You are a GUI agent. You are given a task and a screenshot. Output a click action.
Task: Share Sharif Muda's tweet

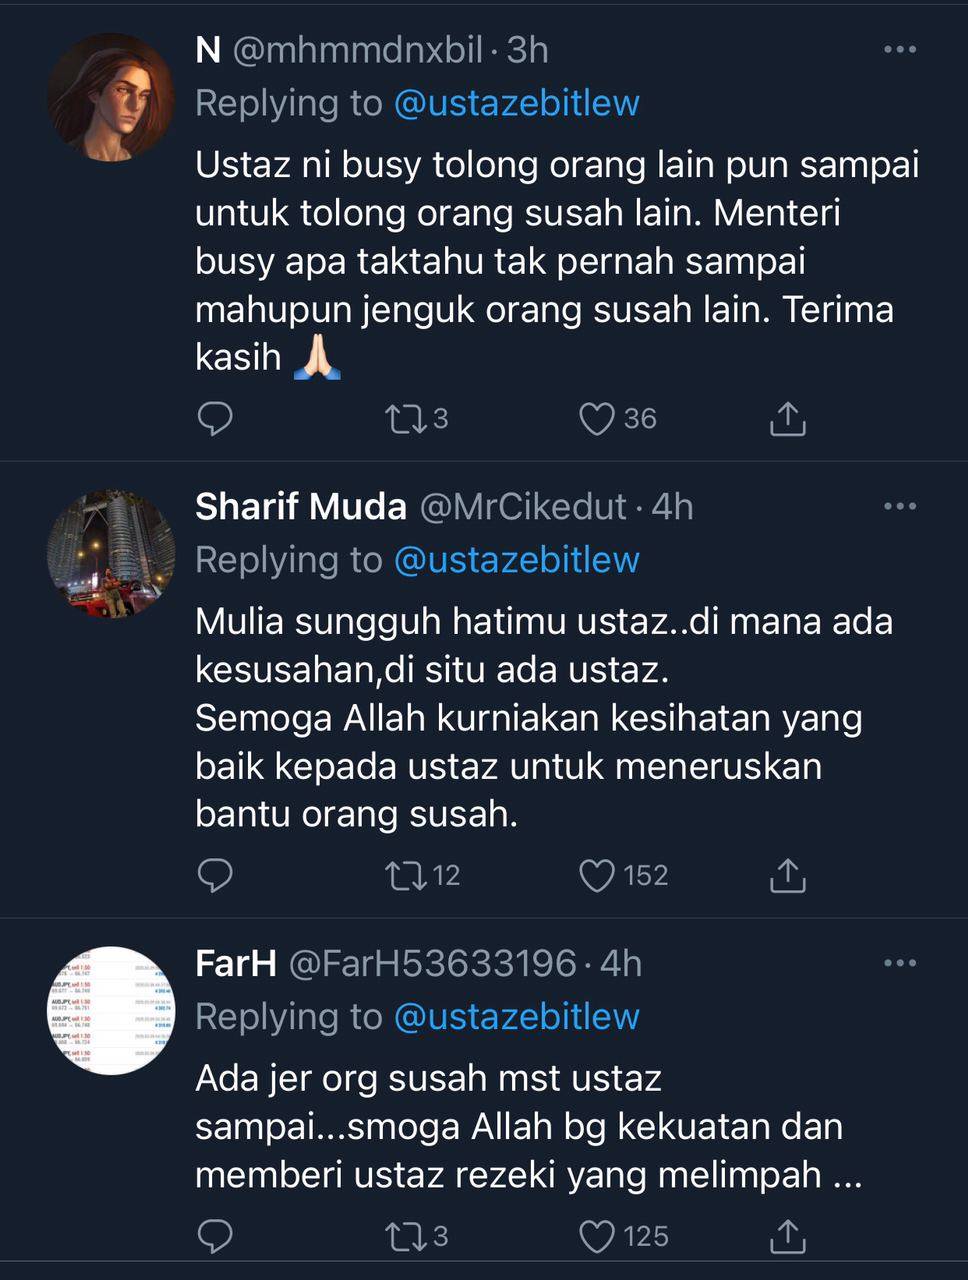point(788,876)
